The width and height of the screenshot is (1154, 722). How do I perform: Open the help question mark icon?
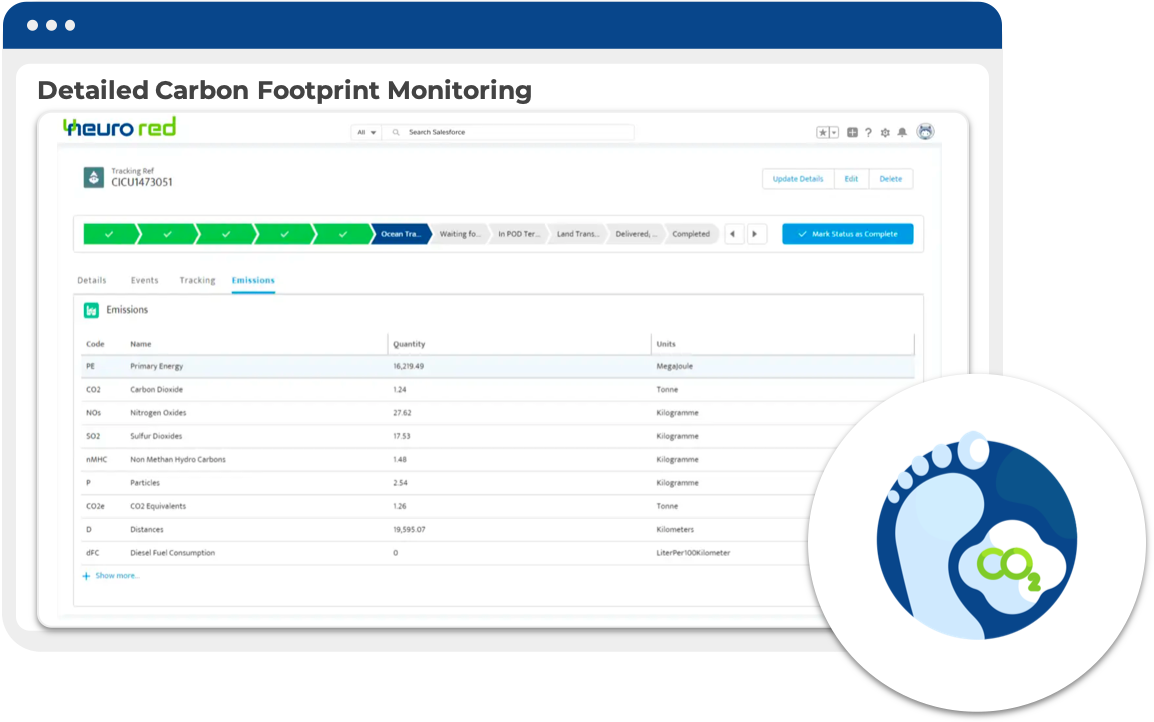click(868, 132)
